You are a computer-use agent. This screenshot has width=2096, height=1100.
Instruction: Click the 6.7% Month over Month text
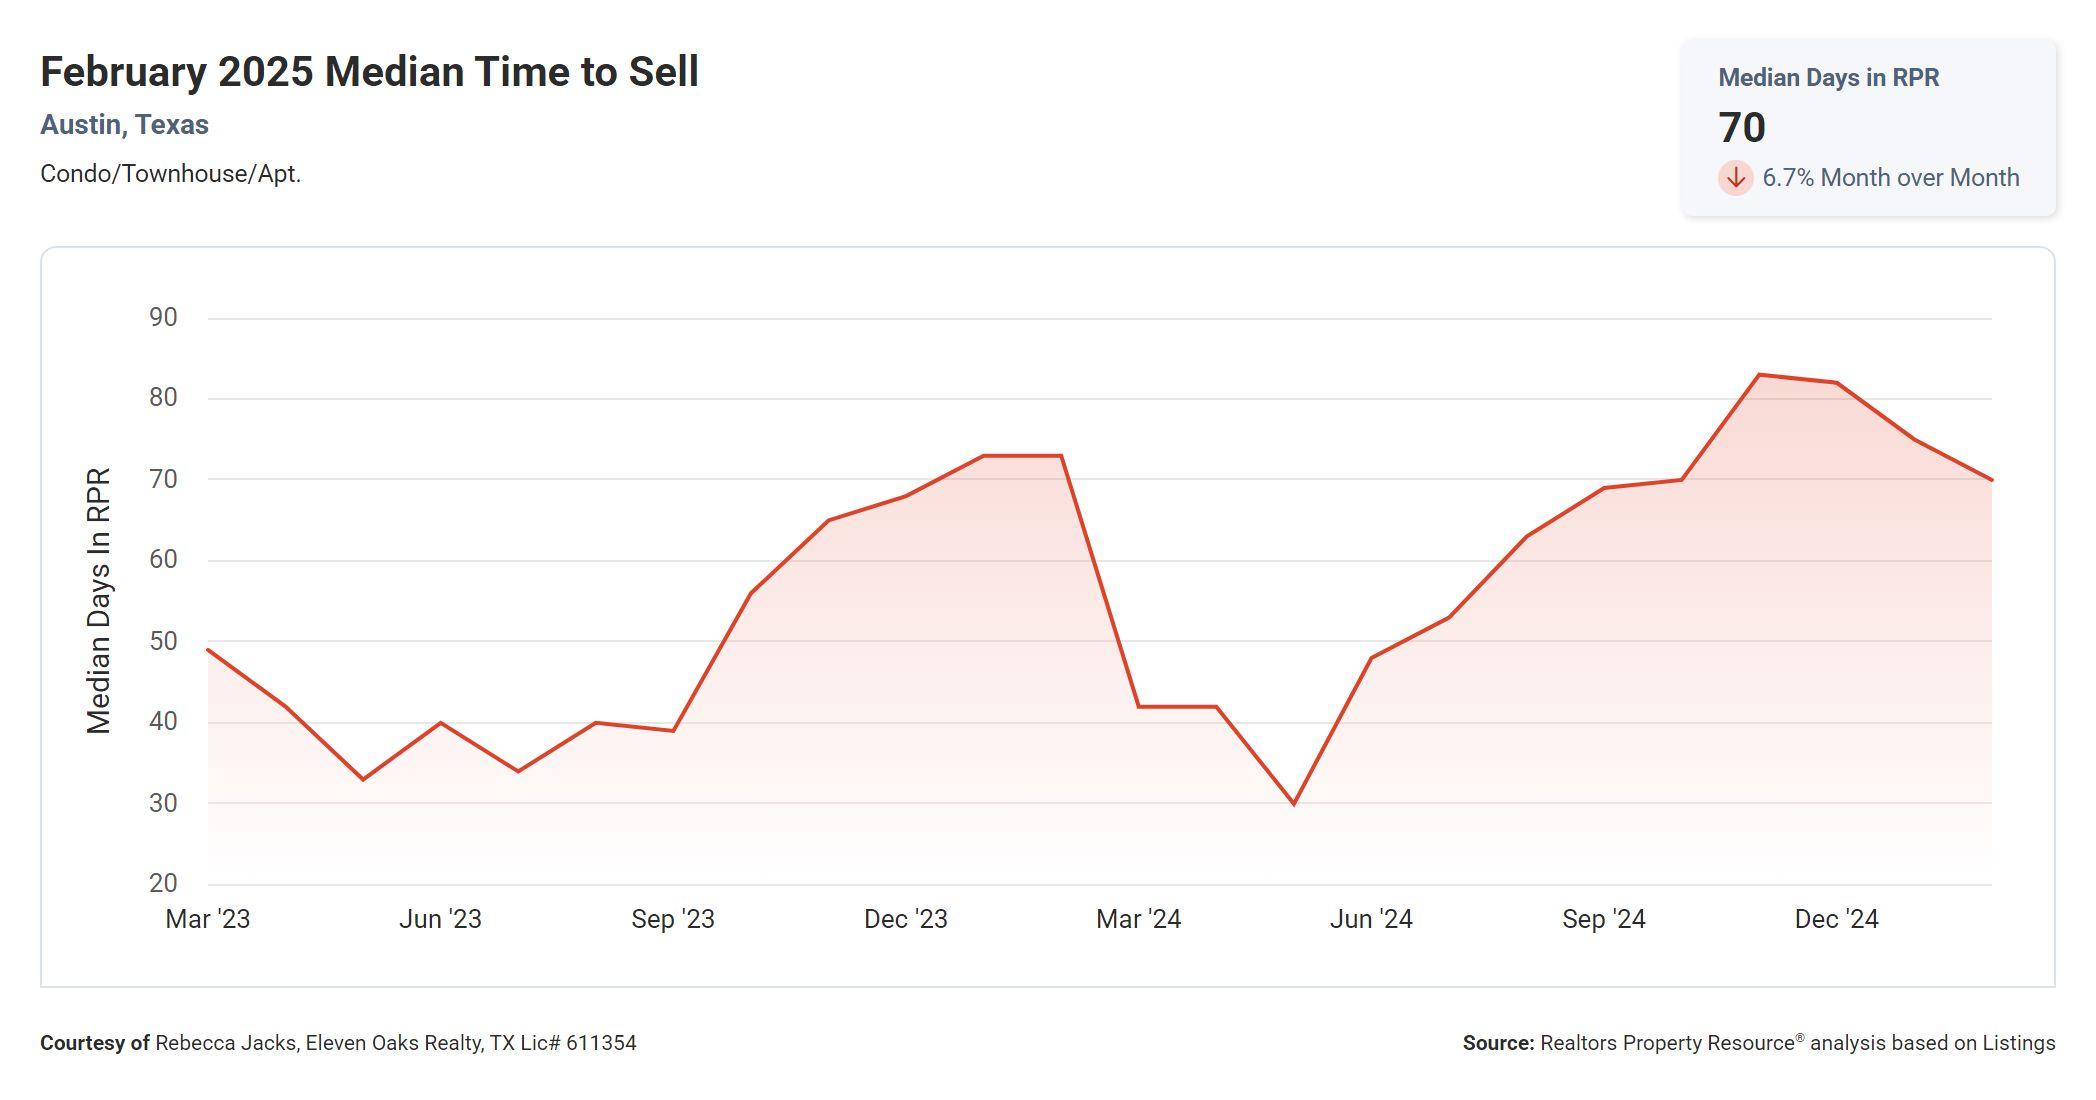(1890, 178)
